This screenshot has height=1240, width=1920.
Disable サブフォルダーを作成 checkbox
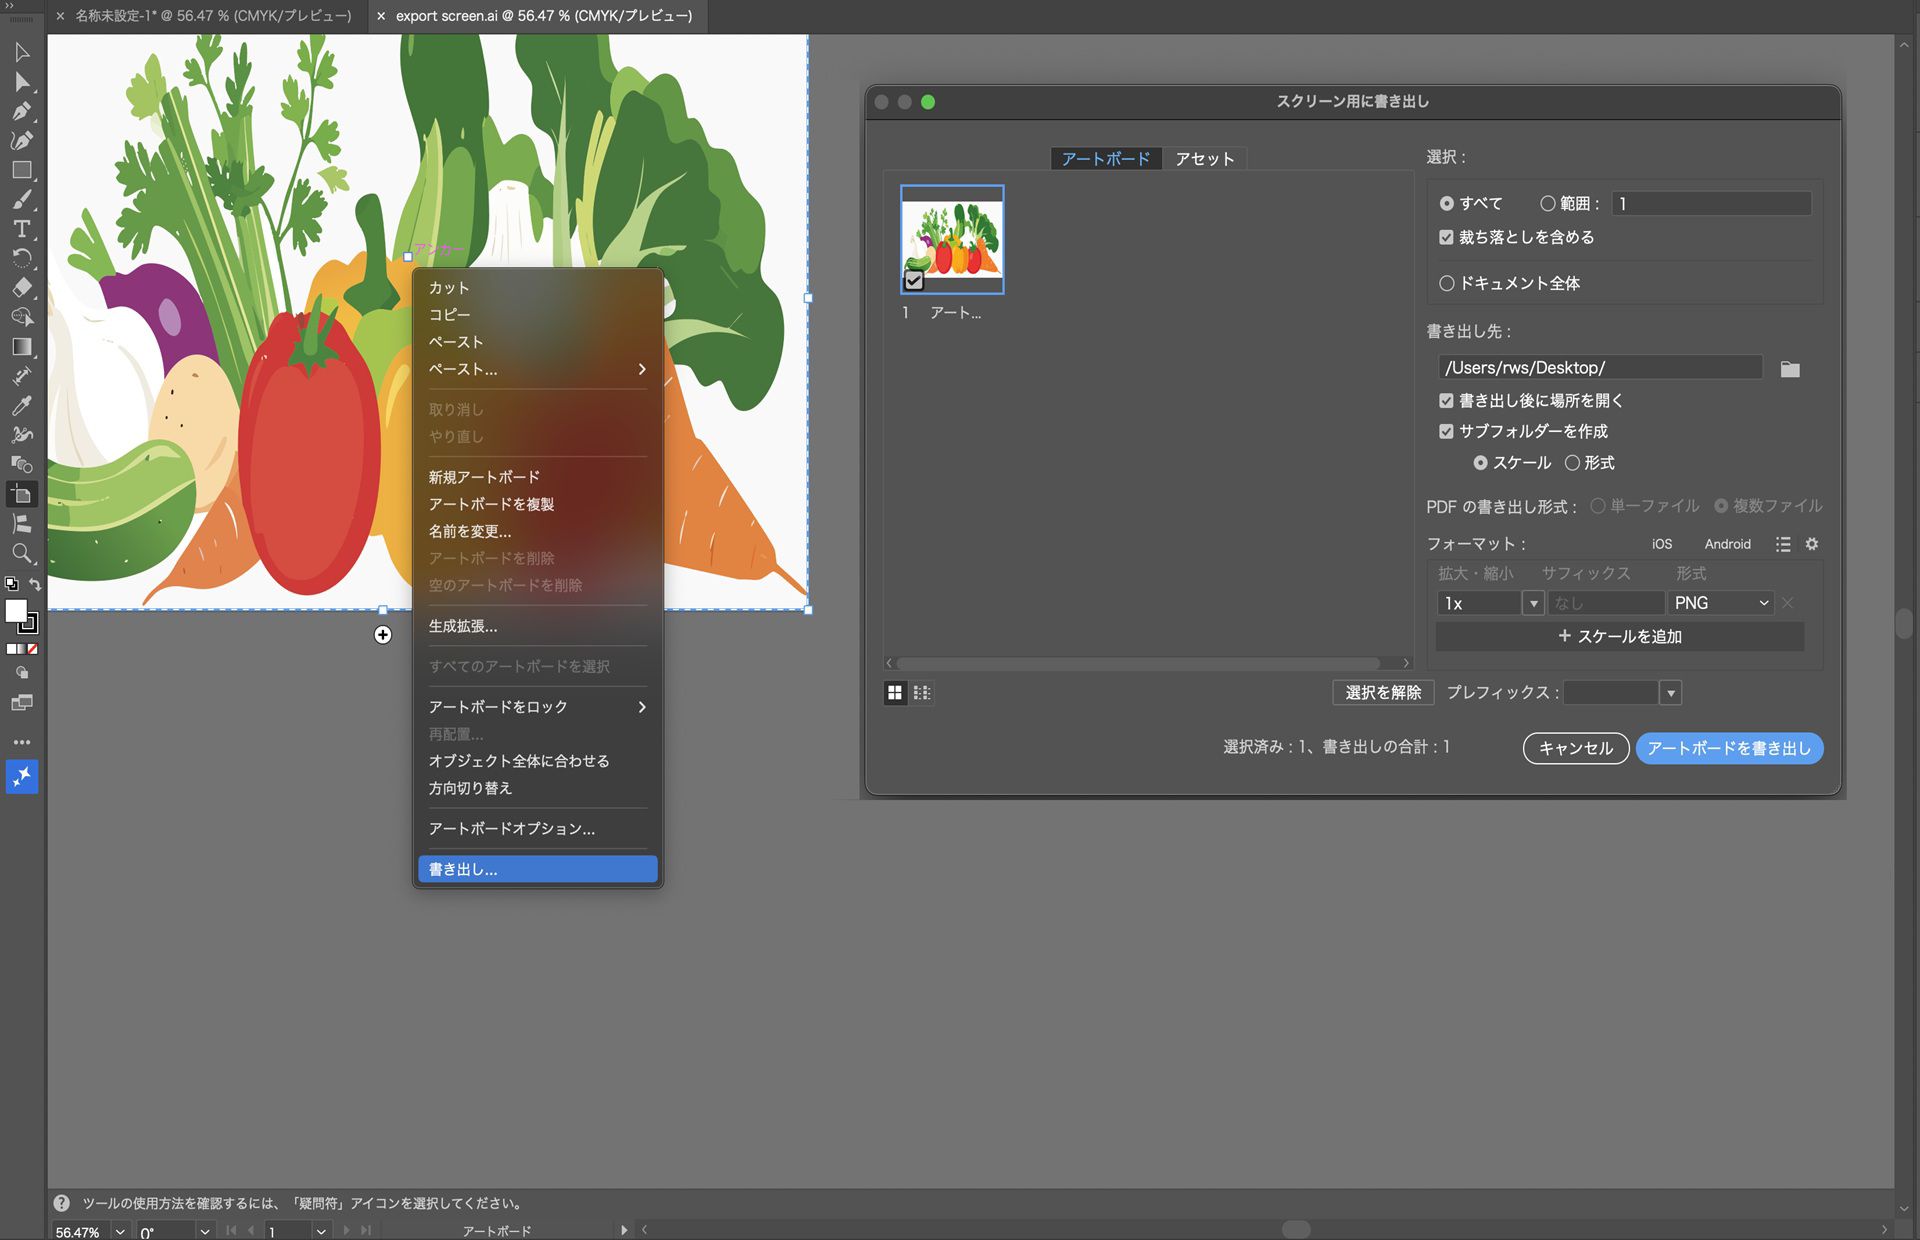1446,431
